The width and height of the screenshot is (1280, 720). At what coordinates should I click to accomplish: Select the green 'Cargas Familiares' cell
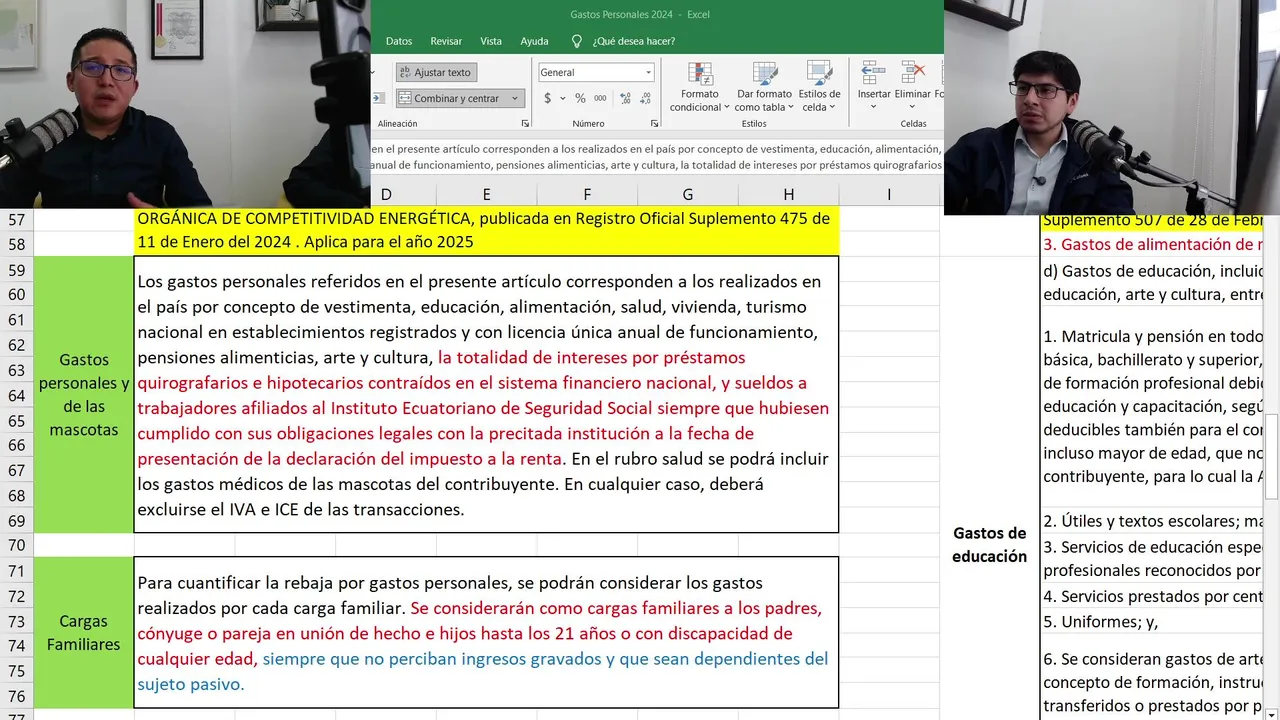pos(84,633)
